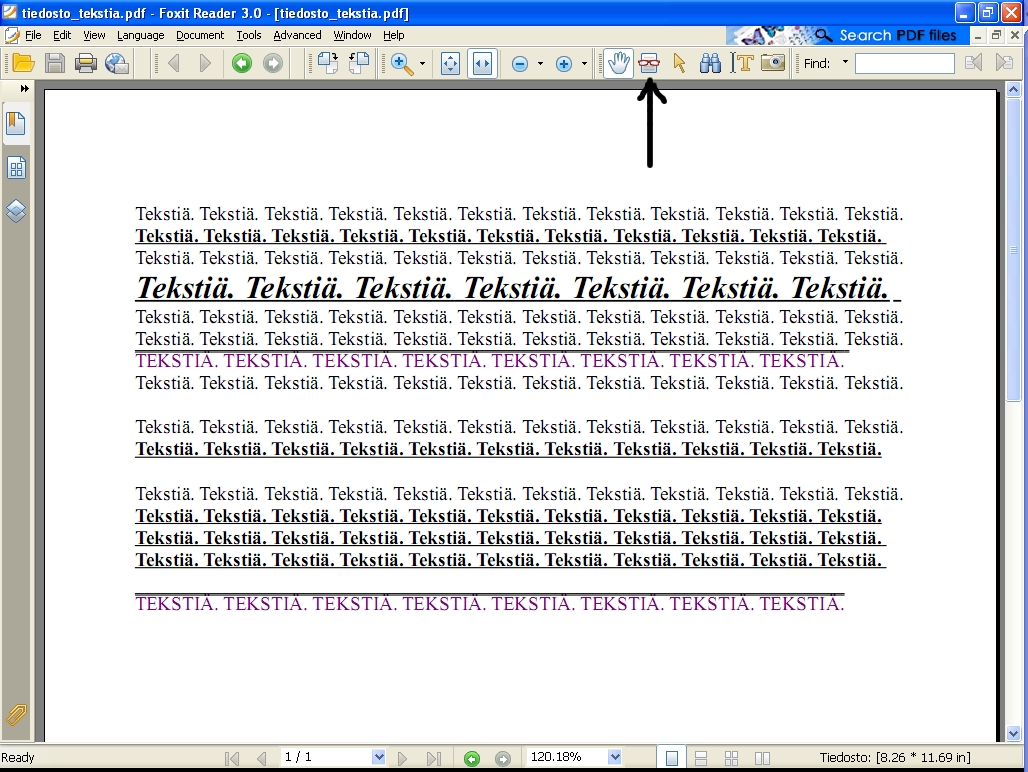
Task: Open search with the binoculars icon
Action: pos(710,63)
